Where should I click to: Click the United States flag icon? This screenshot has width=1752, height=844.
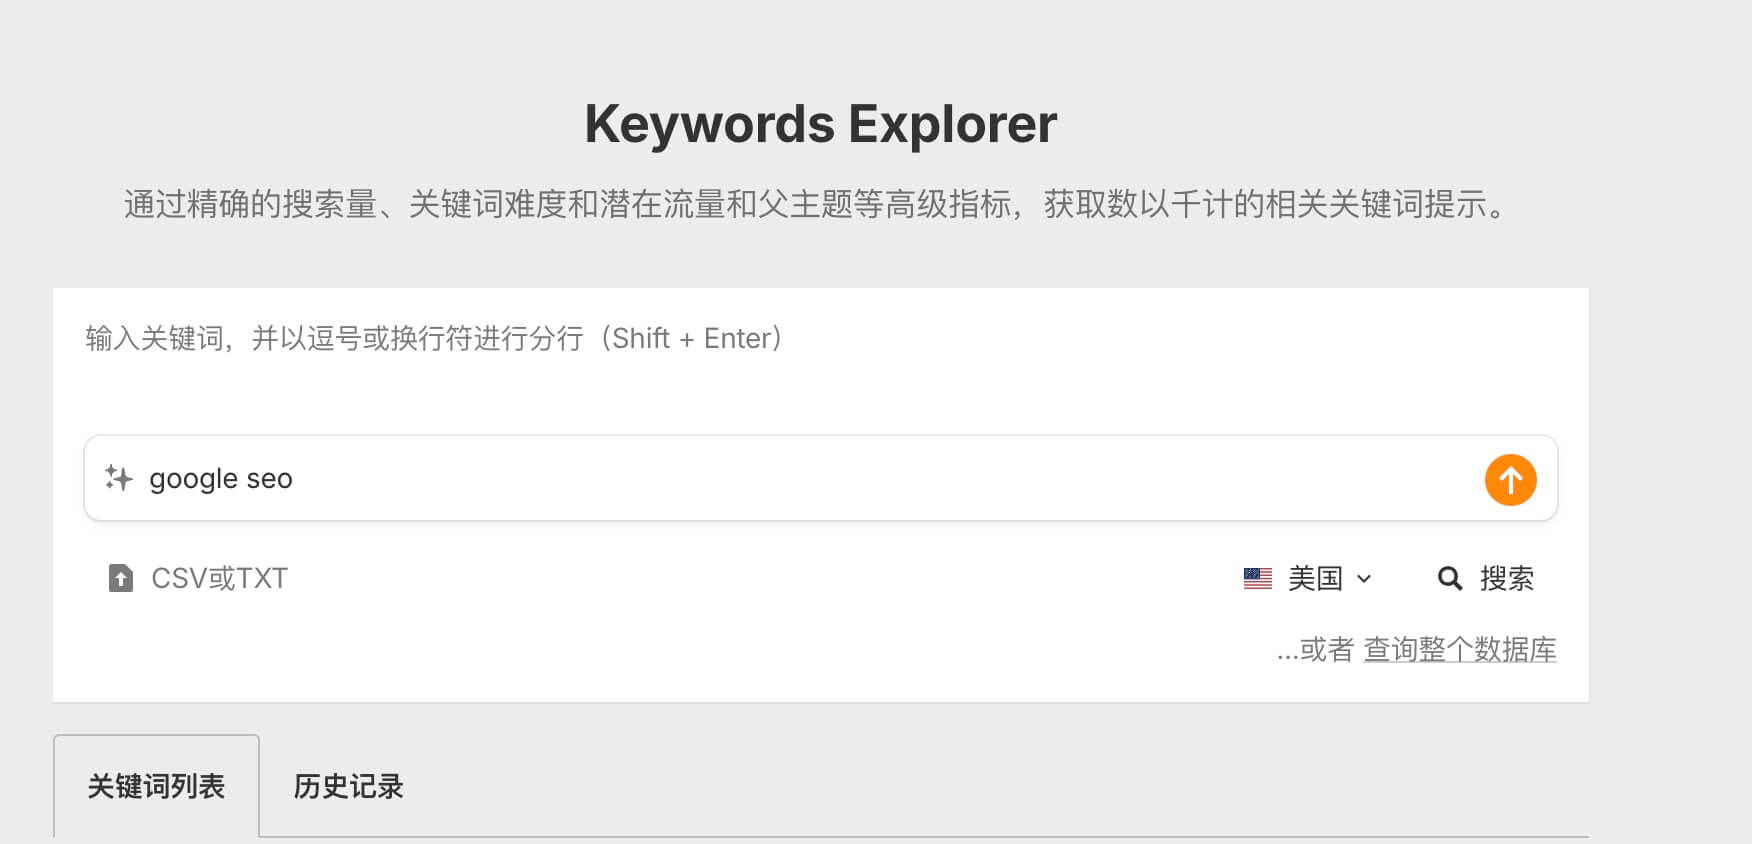pyautogui.click(x=1257, y=578)
